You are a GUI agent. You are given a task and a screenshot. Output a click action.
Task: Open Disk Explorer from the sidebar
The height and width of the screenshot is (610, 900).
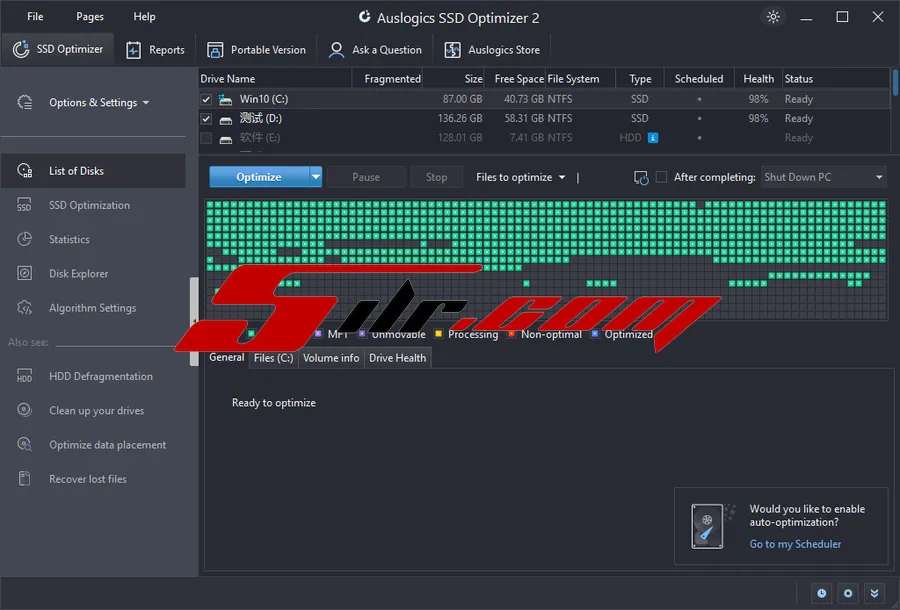93,274
